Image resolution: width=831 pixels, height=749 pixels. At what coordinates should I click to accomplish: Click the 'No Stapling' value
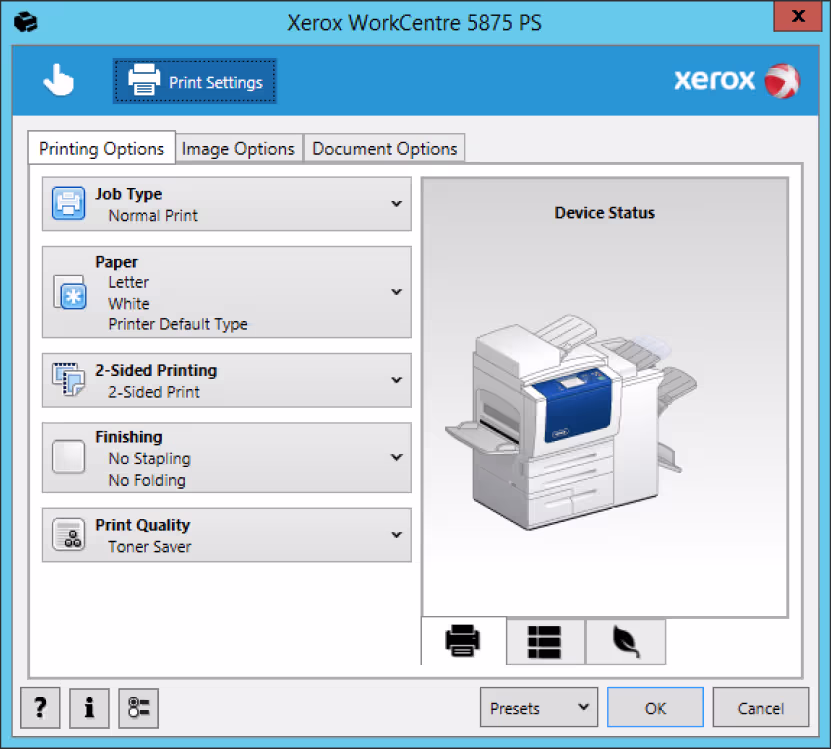click(149, 459)
